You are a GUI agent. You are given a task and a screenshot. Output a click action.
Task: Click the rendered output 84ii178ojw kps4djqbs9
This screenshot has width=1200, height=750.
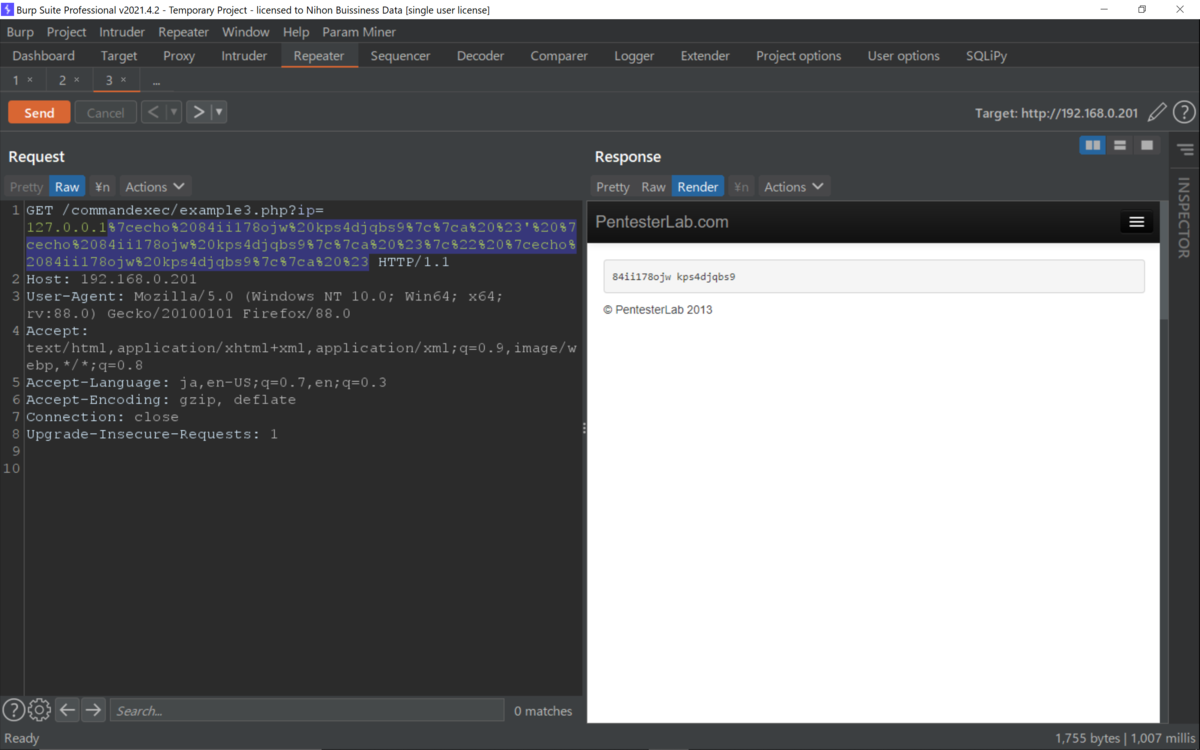(x=673, y=277)
